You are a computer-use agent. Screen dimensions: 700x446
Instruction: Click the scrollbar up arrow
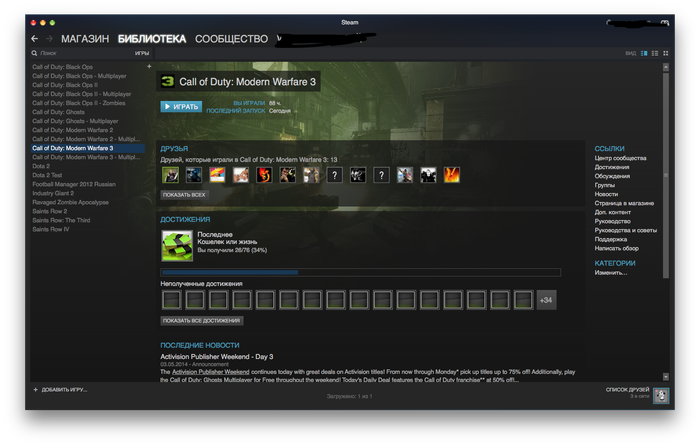click(666, 67)
